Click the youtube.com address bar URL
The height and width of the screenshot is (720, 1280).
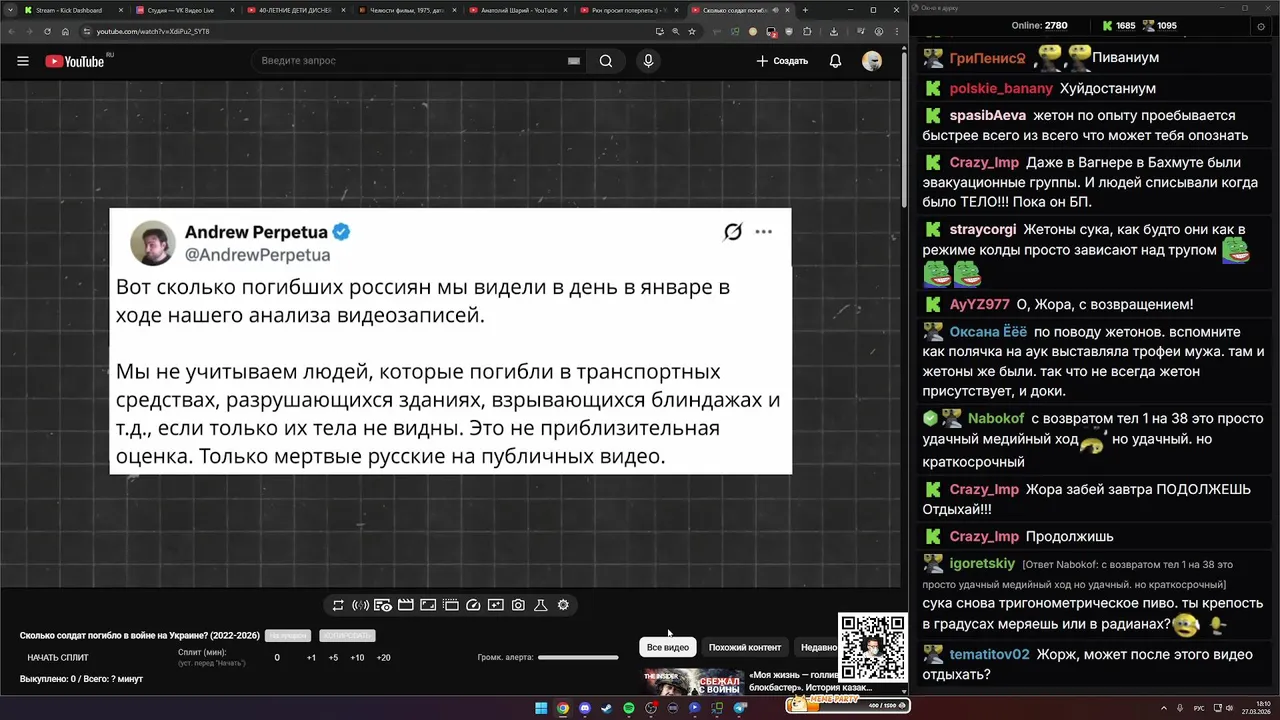pos(153,31)
